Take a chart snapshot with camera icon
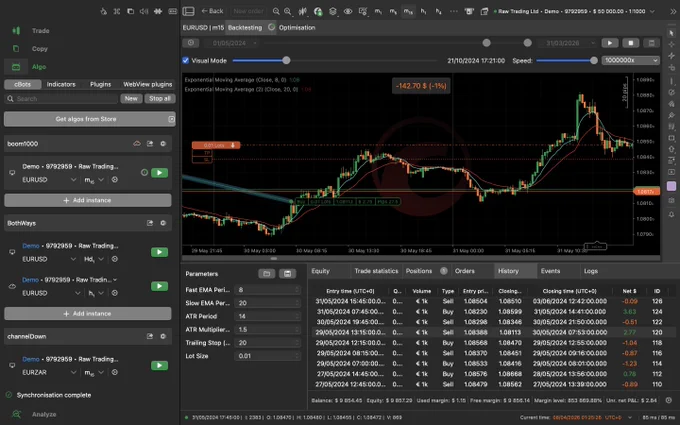The image size is (680, 425). pyautogui.click(x=469, y=11)
